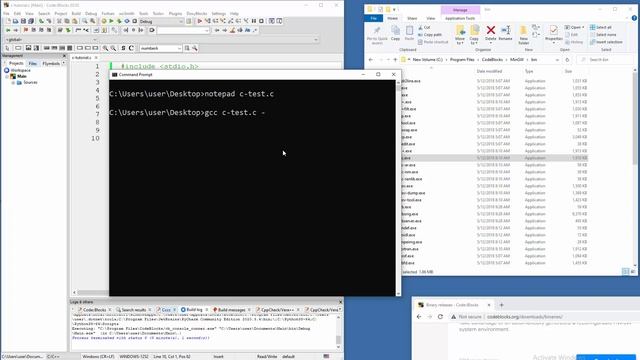
Task: Click Explorer File ribbon tab
Action: (373, 18)
